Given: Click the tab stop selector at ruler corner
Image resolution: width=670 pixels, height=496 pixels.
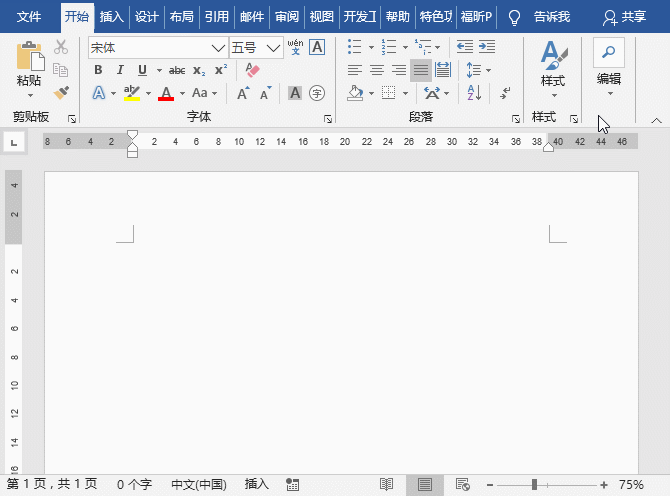Looking at the screenshot, I should click(x=14, y=142).
